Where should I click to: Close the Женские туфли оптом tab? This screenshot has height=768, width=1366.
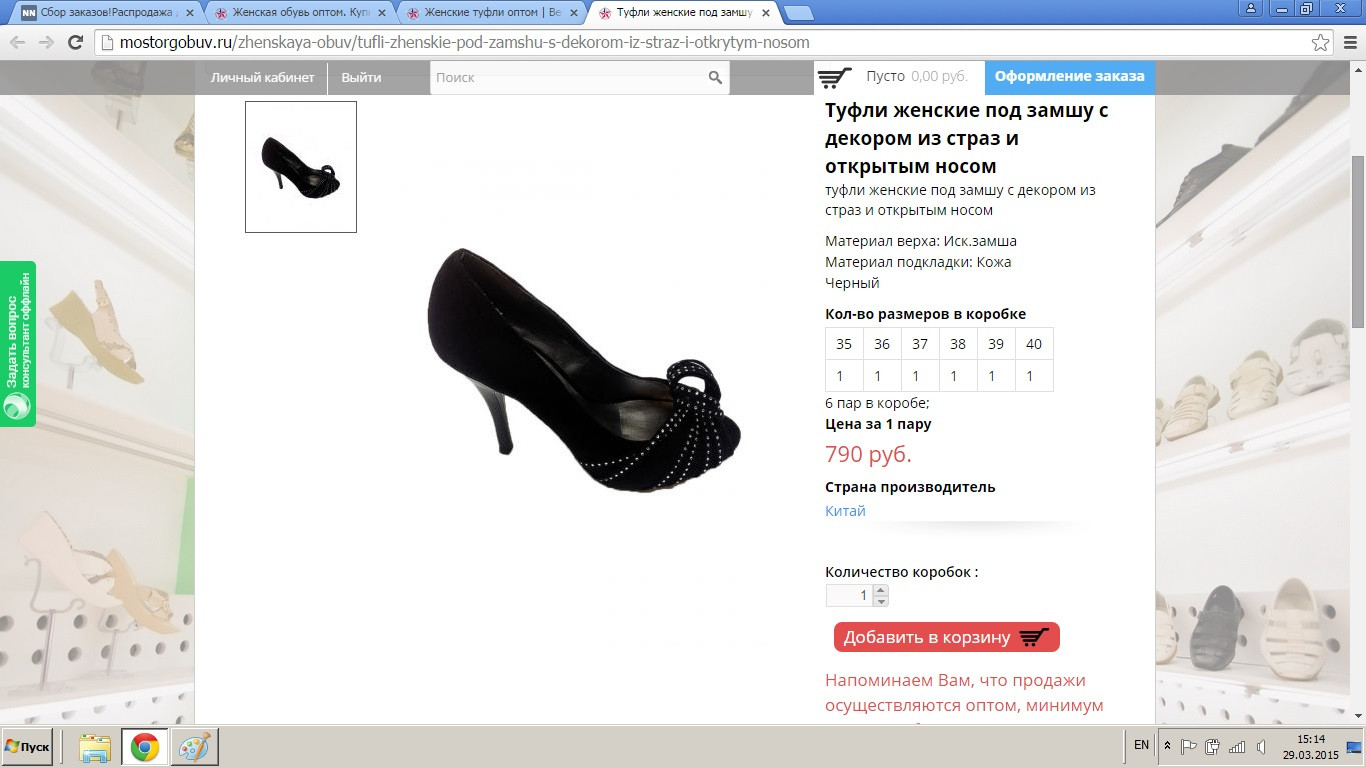coord(573,13)
